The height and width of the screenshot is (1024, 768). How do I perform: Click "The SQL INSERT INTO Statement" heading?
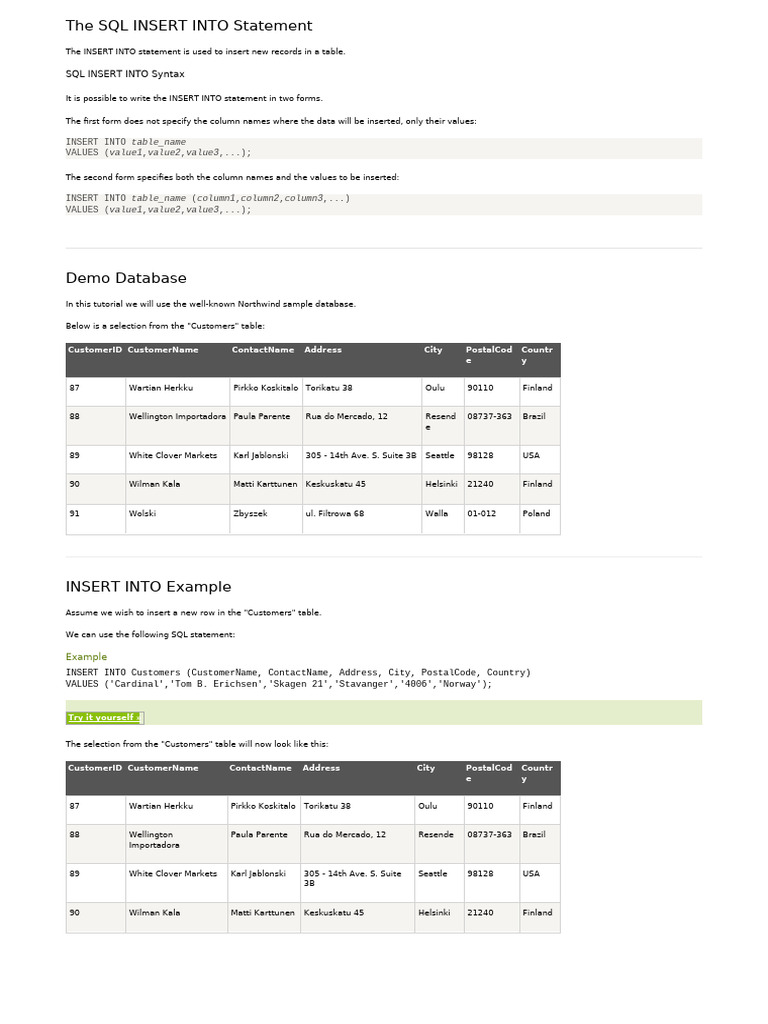[x=189, y=26]
